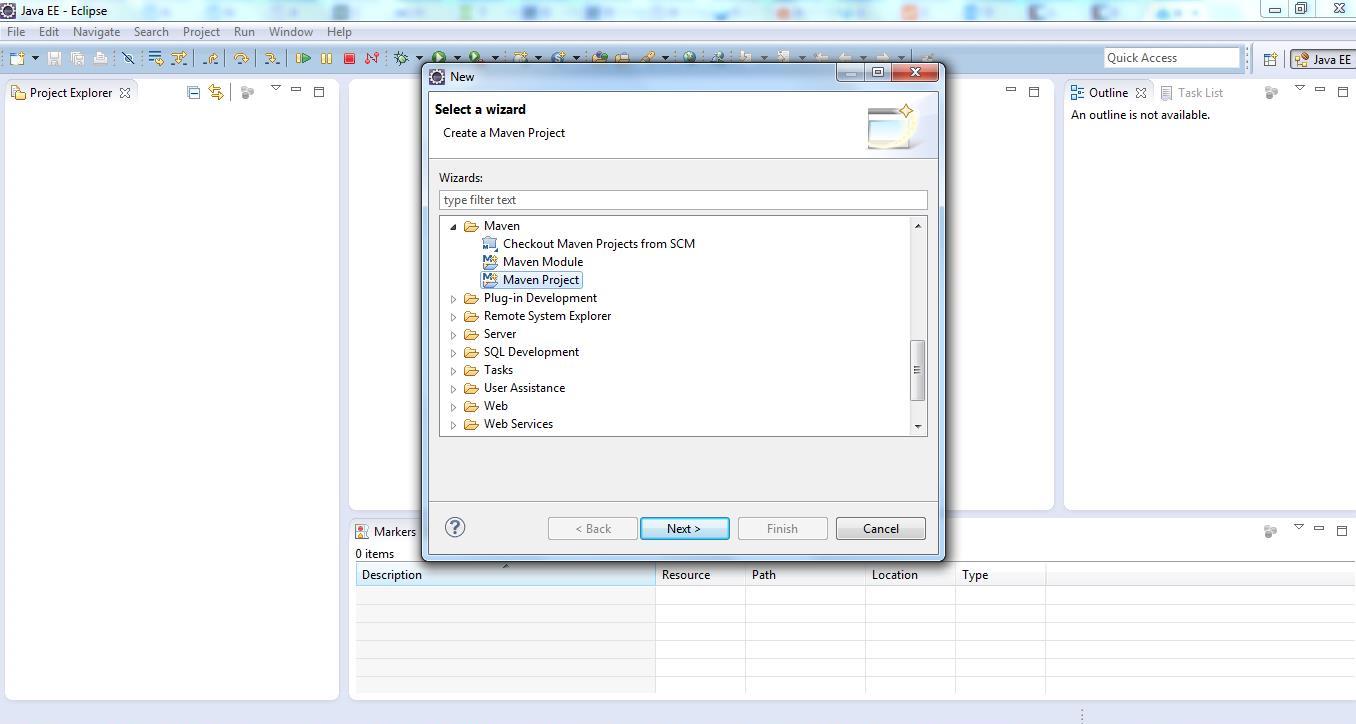Expand the Server folder
Screen dimensions: 1356x724
(x=453, y=335)
